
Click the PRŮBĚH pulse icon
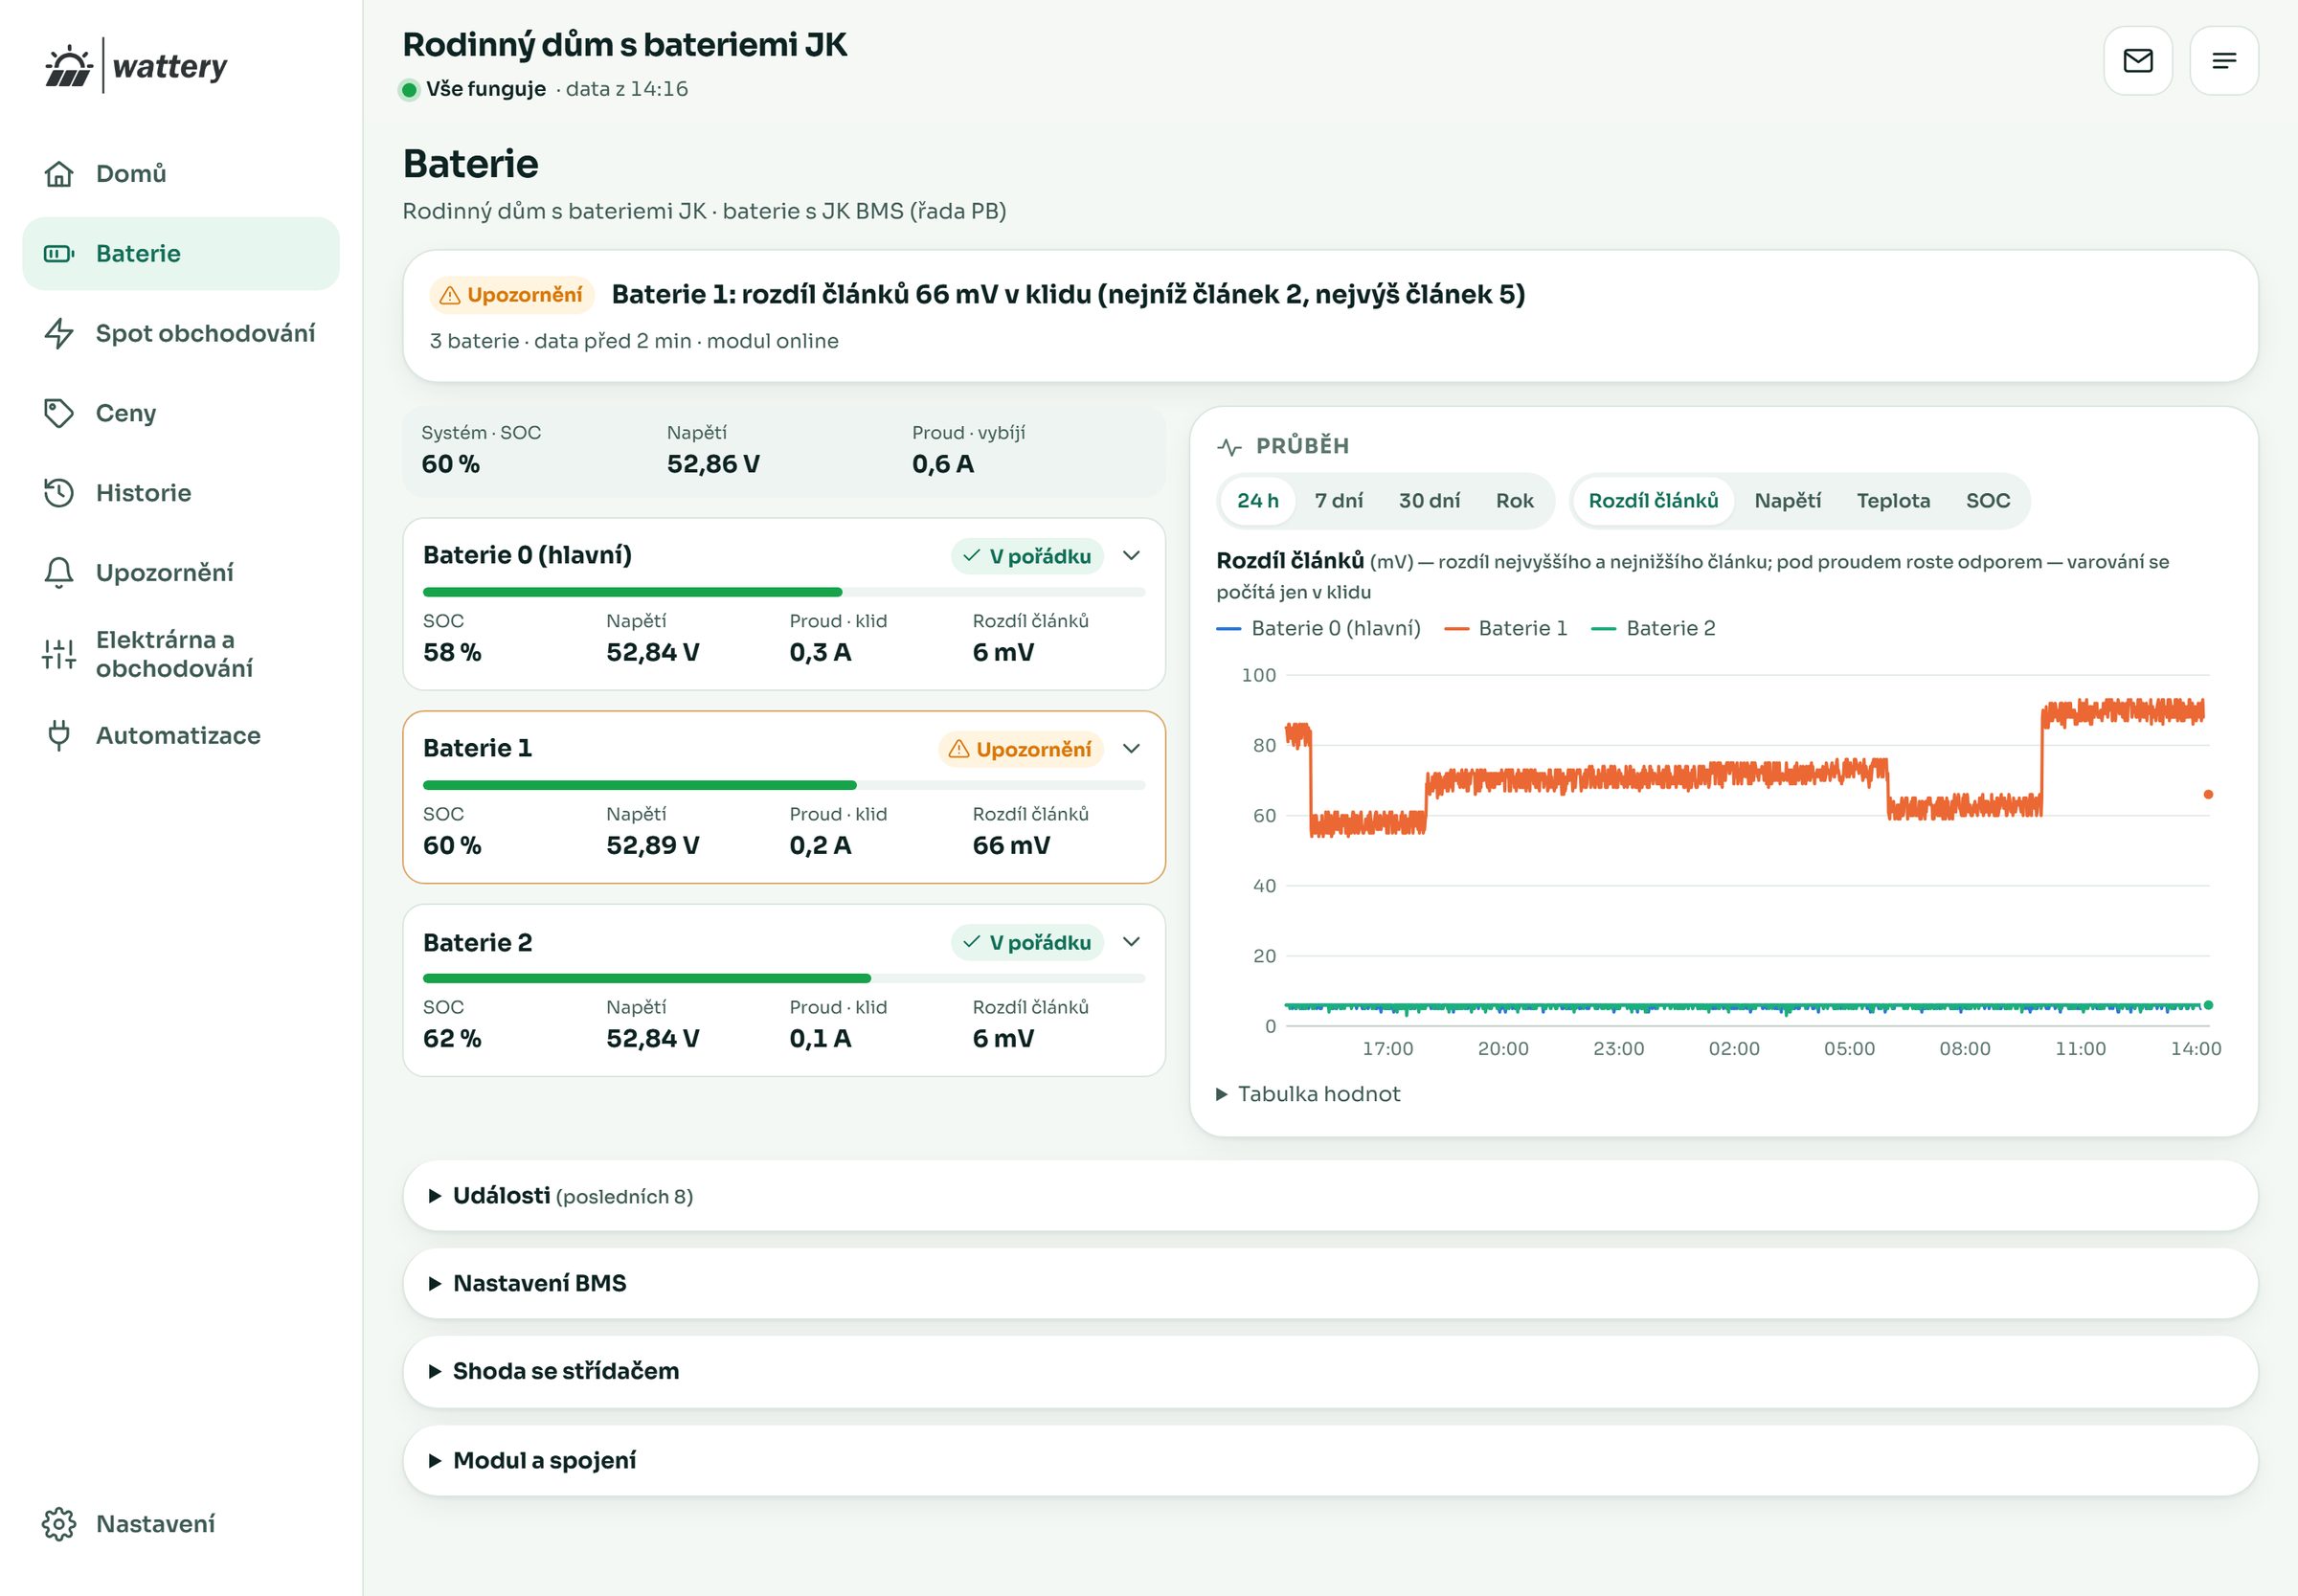[1229, 447]
